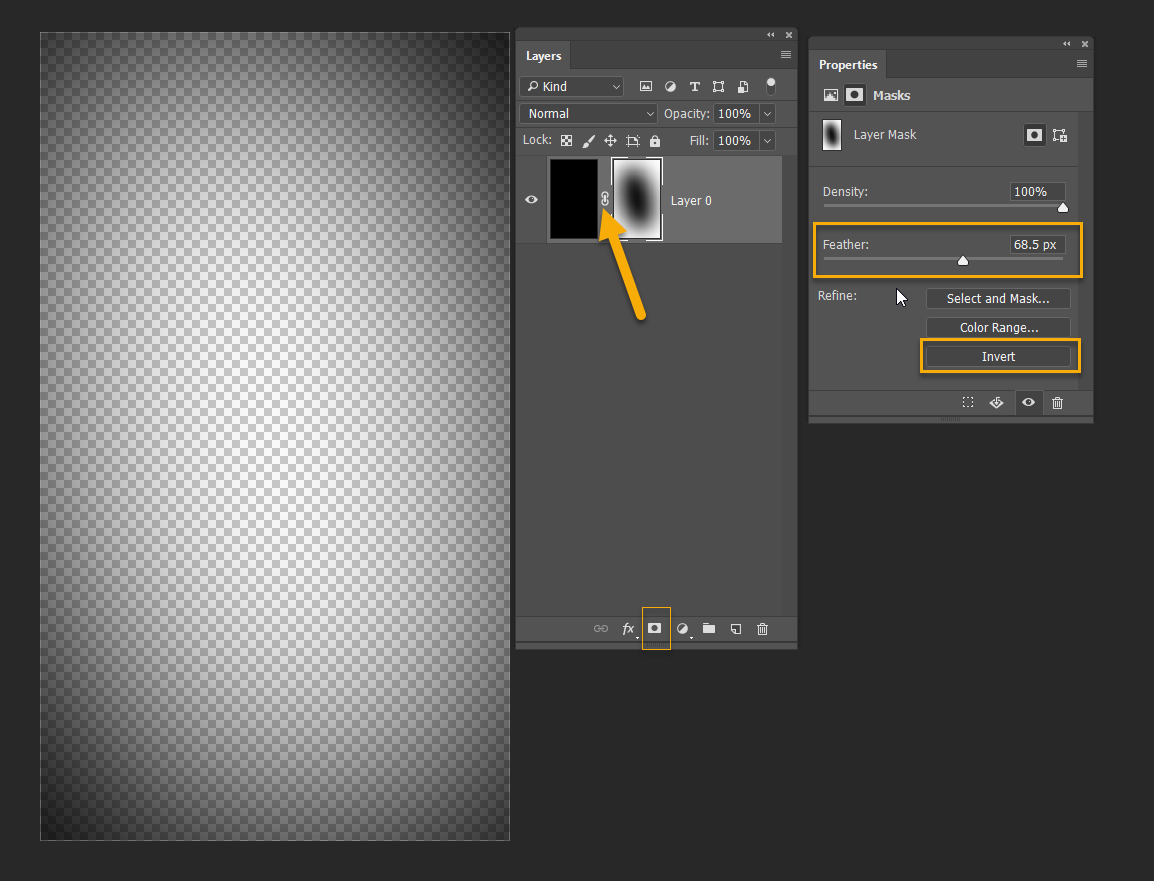The width and height of the screenshot is (1154, 881).
Task: Open the Normal blending mode dropdown
Action: pos(587,113)
